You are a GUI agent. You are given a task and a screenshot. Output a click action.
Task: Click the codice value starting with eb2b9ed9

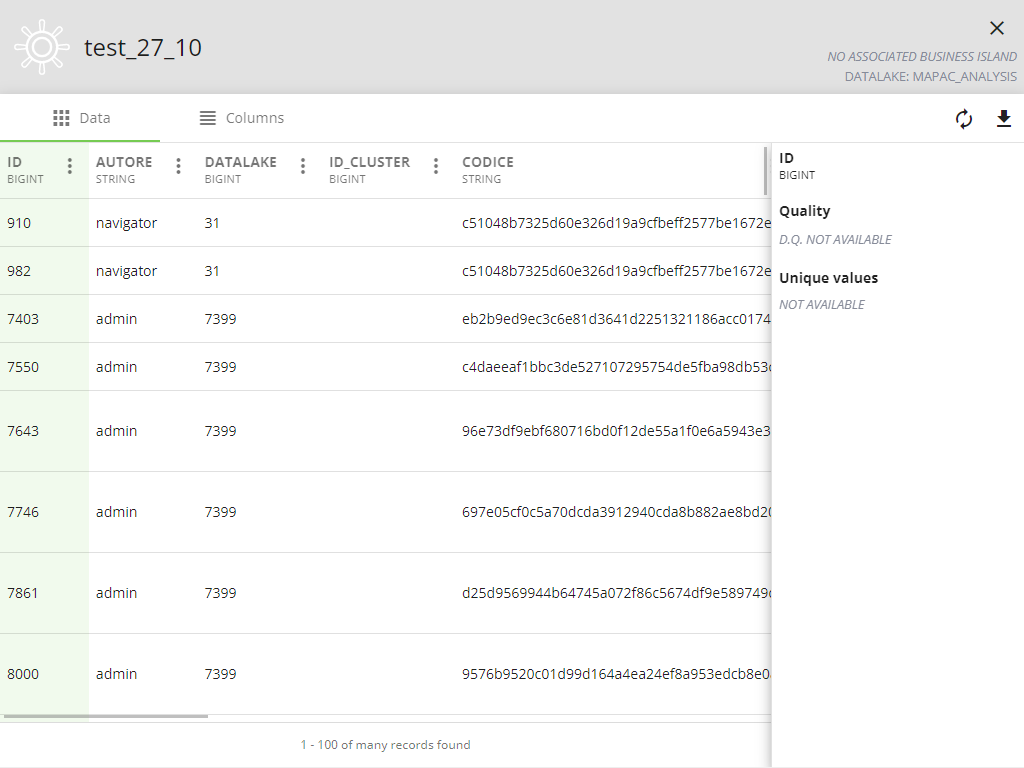pos(615,319)
